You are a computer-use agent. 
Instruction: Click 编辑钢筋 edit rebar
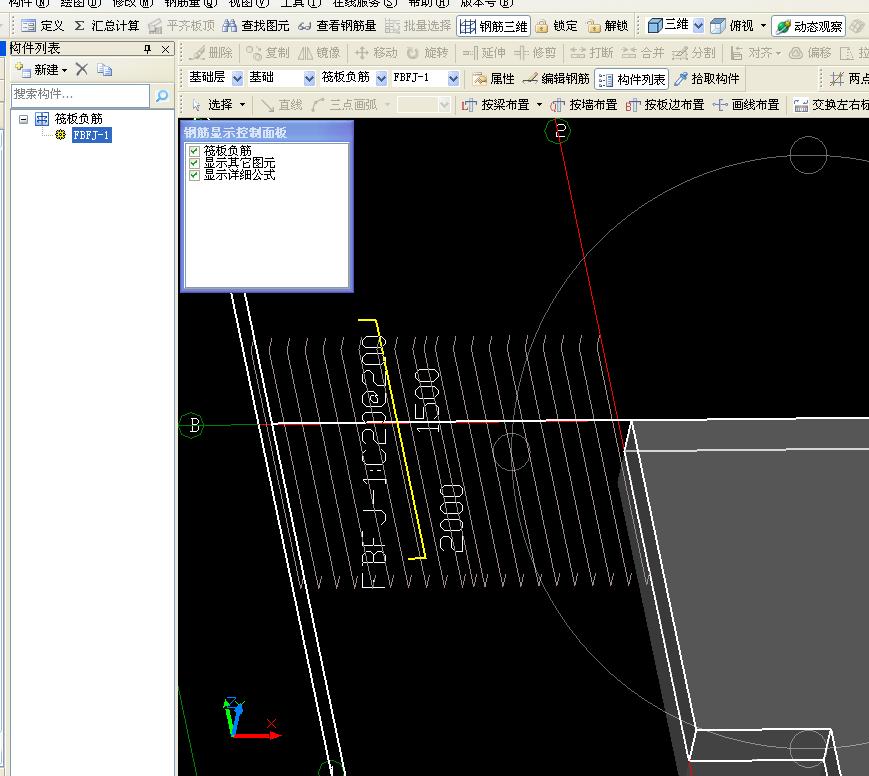pyautogui.click(x=555, y=79)
